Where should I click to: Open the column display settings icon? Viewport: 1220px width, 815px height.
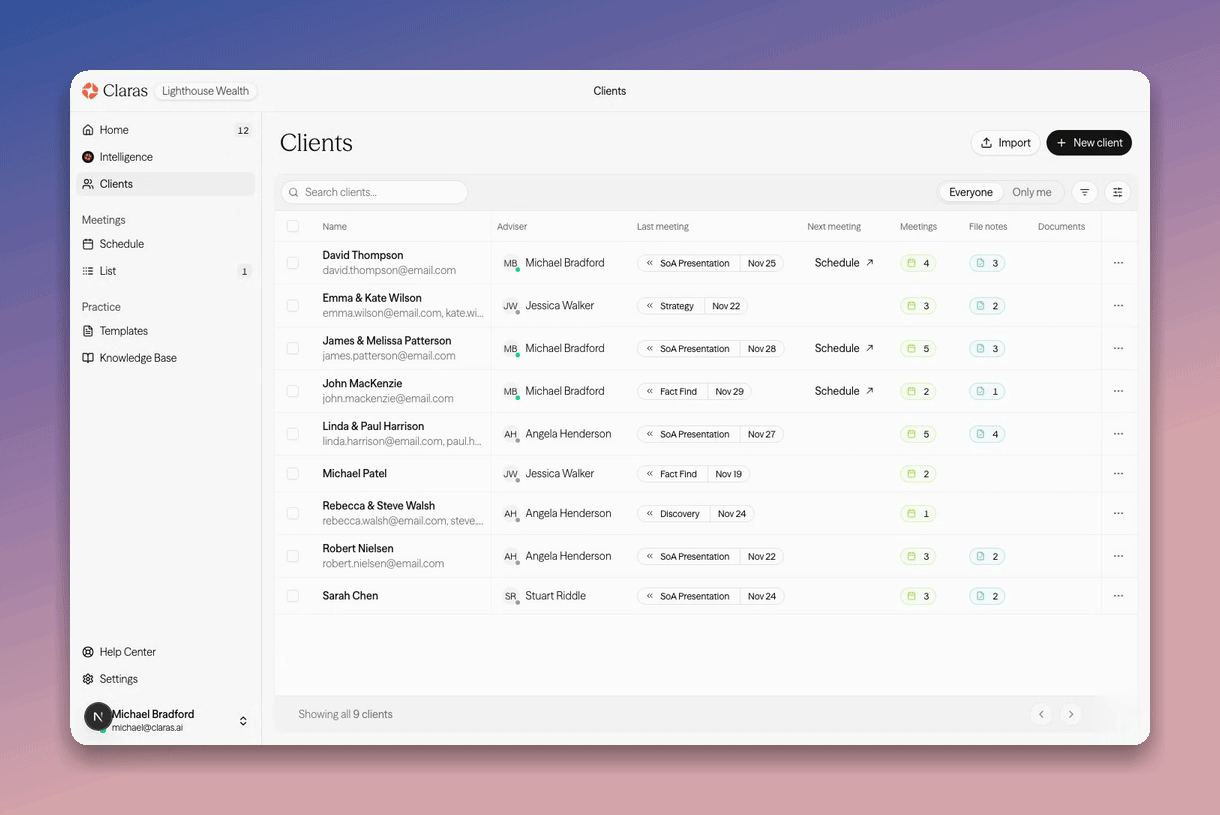pyautogui.click(x=1118, y=192)
